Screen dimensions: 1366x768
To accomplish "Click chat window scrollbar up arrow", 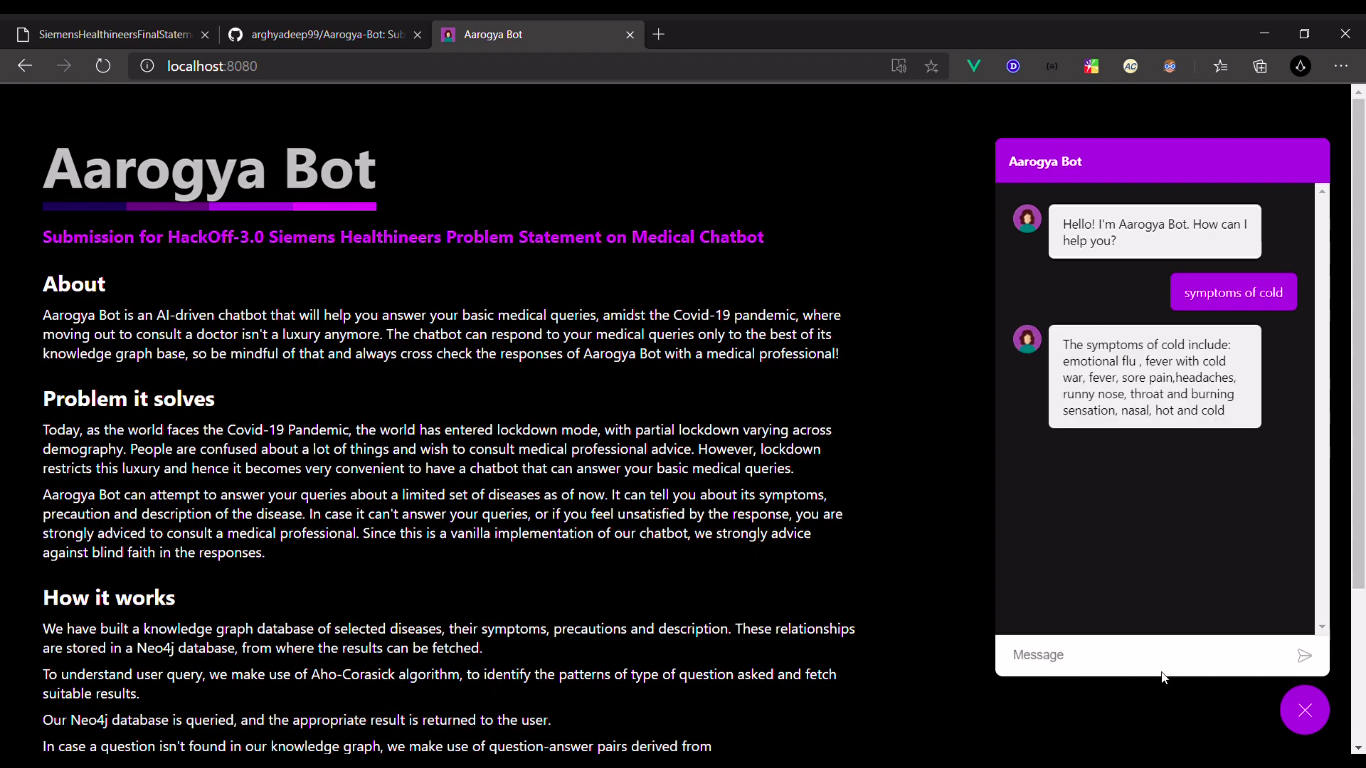I will [x=1322, y=190].
